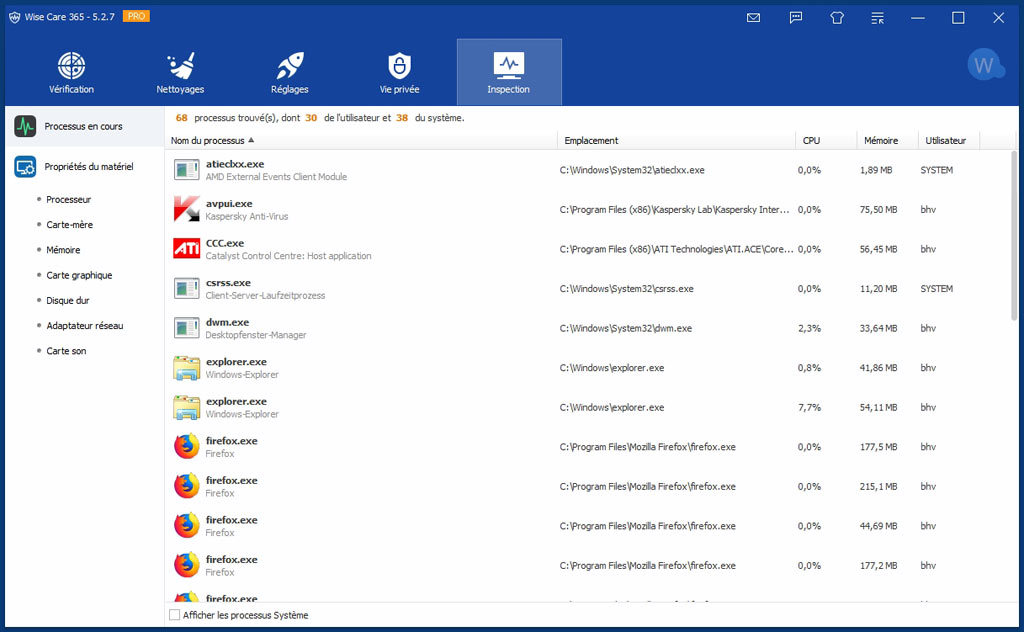The width and height of the screenshot is (1024, 632).
Task: Click the 41,86 MB memory value
Action: 878,368
